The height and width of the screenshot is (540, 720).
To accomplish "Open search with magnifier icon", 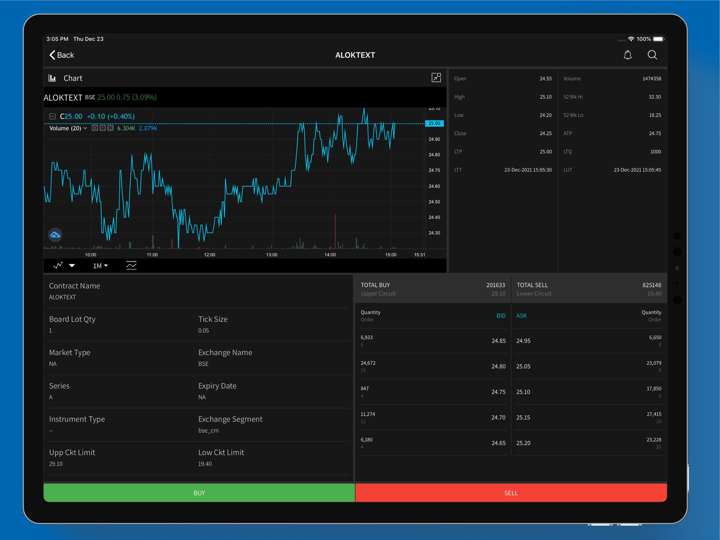I will click(652, 55).
